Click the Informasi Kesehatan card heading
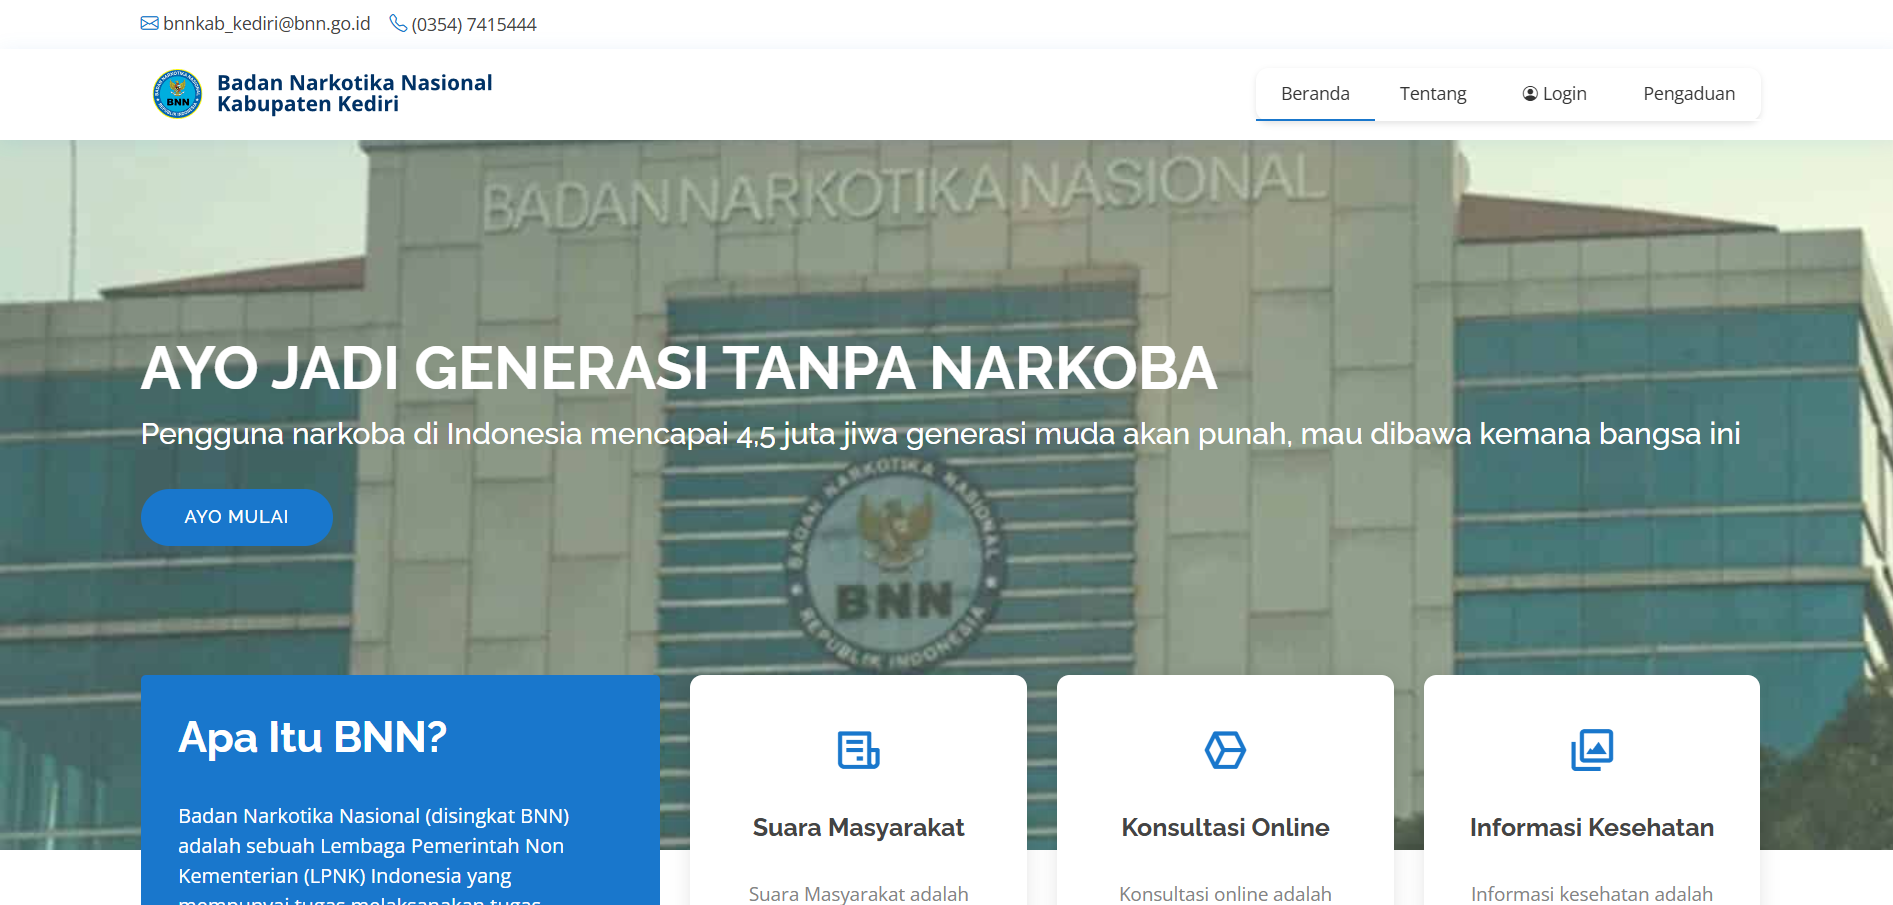Viewport: 1893px width, 905px height. tap(1592, 828)
